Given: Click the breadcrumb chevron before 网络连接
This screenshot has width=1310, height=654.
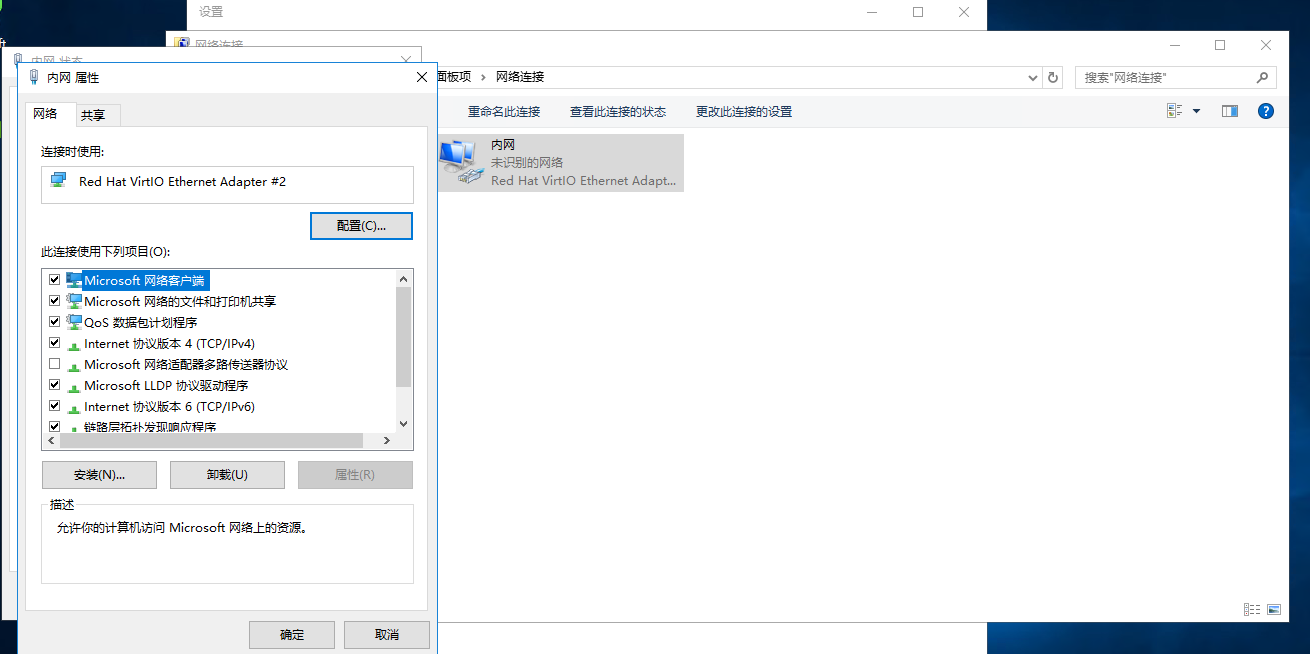Looking at the screenshot, I should click(x=483, y=77).
